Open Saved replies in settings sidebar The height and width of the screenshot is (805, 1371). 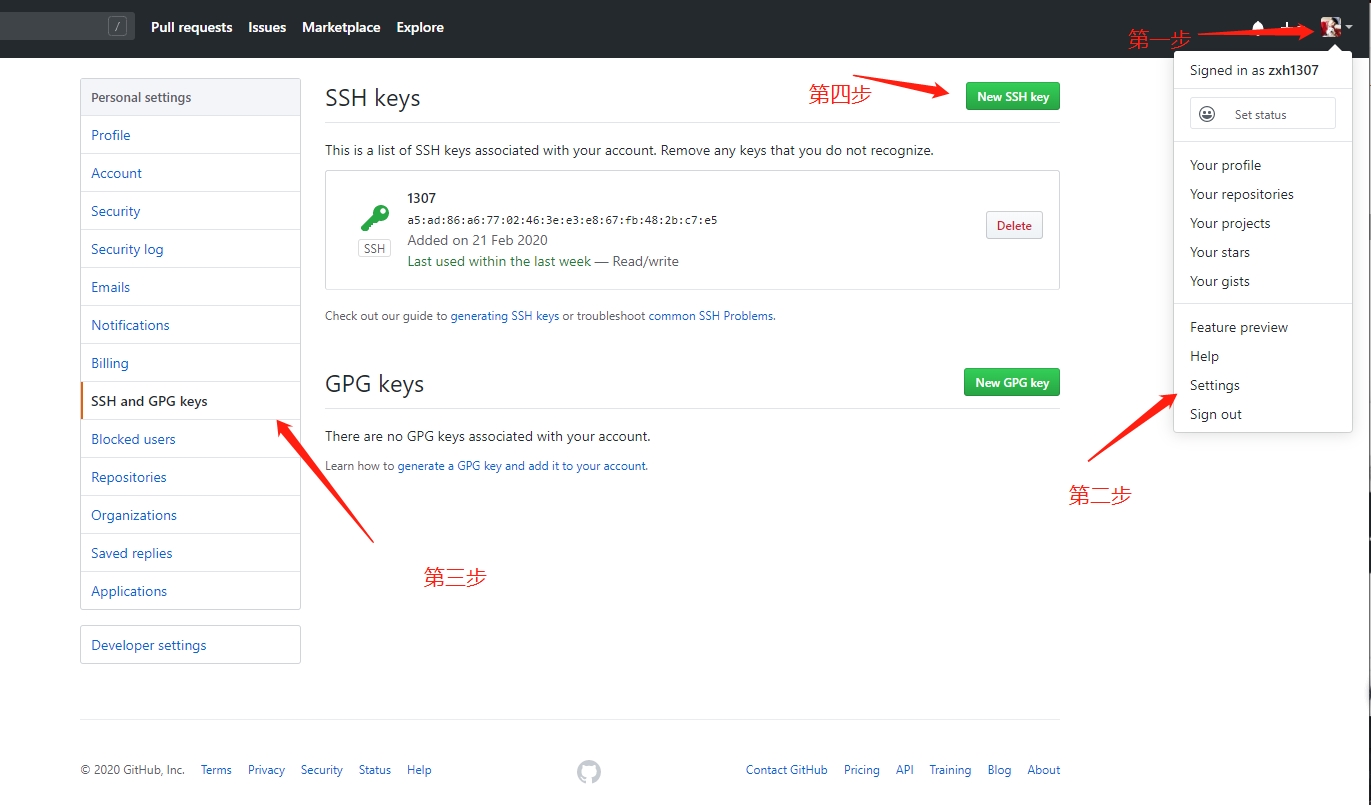click(x=190, y=553)
